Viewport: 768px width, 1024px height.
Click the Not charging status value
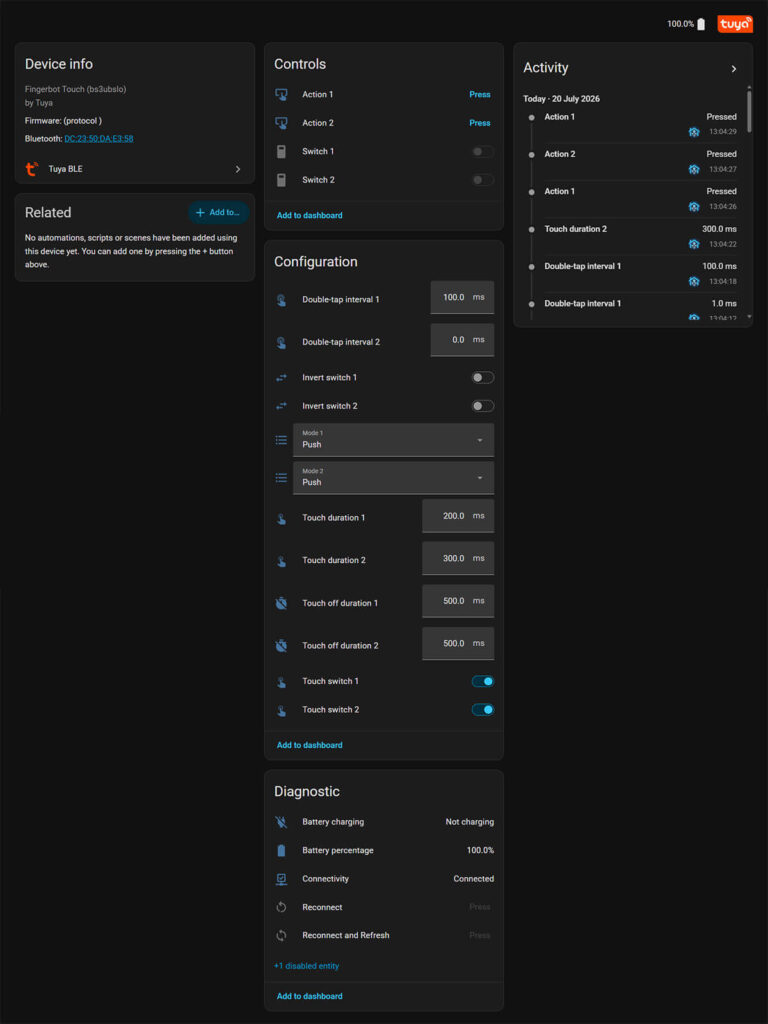point(470,822)
